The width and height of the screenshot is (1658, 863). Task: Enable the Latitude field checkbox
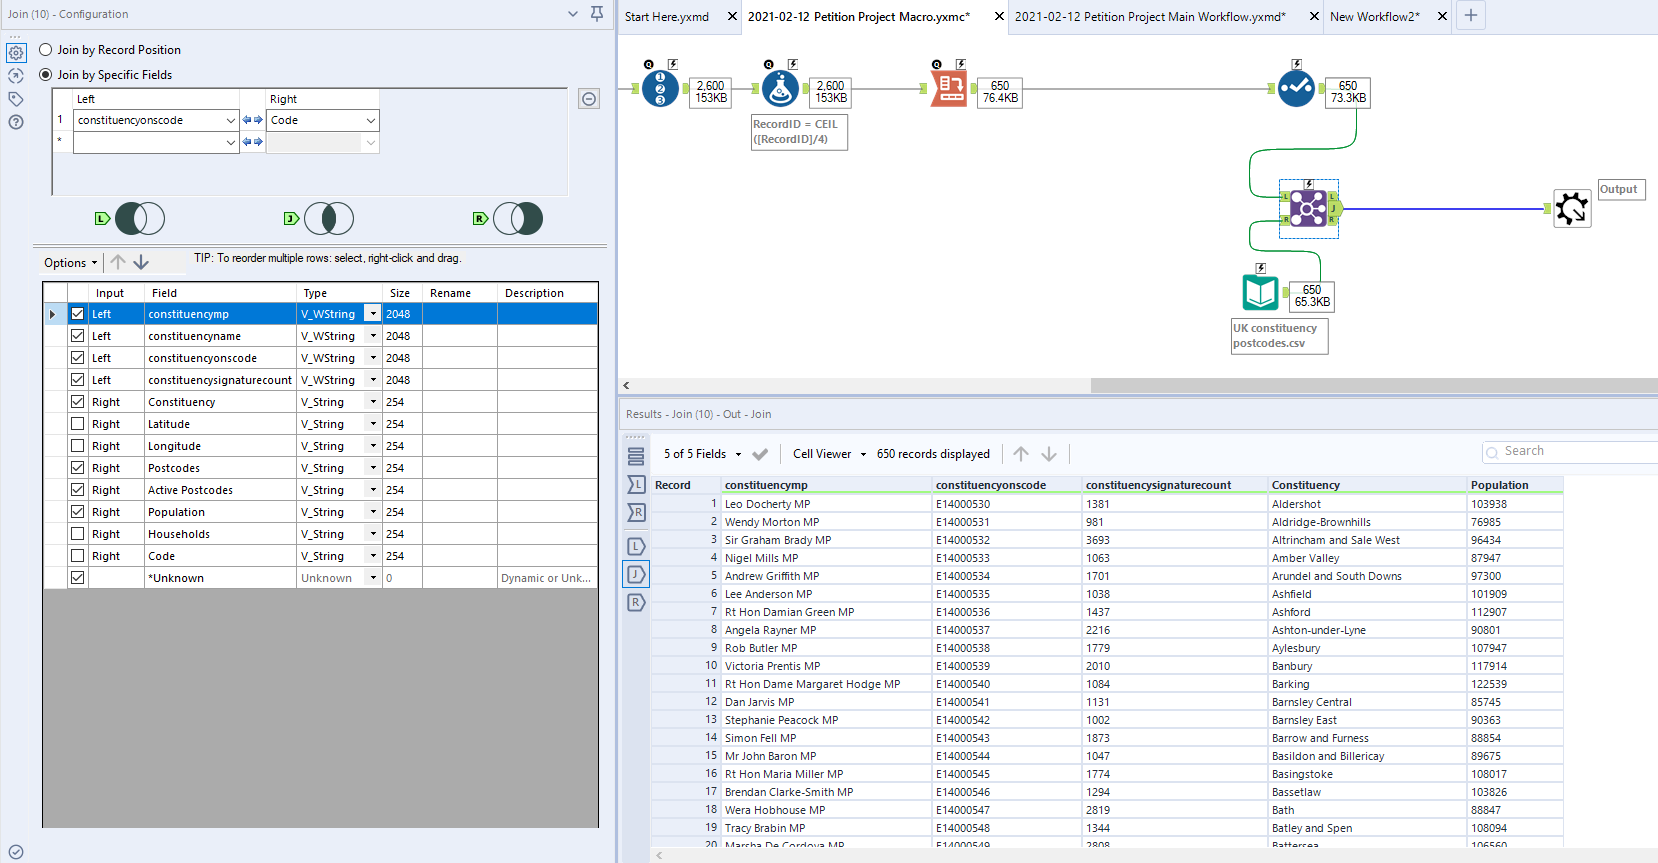point(77,424)
